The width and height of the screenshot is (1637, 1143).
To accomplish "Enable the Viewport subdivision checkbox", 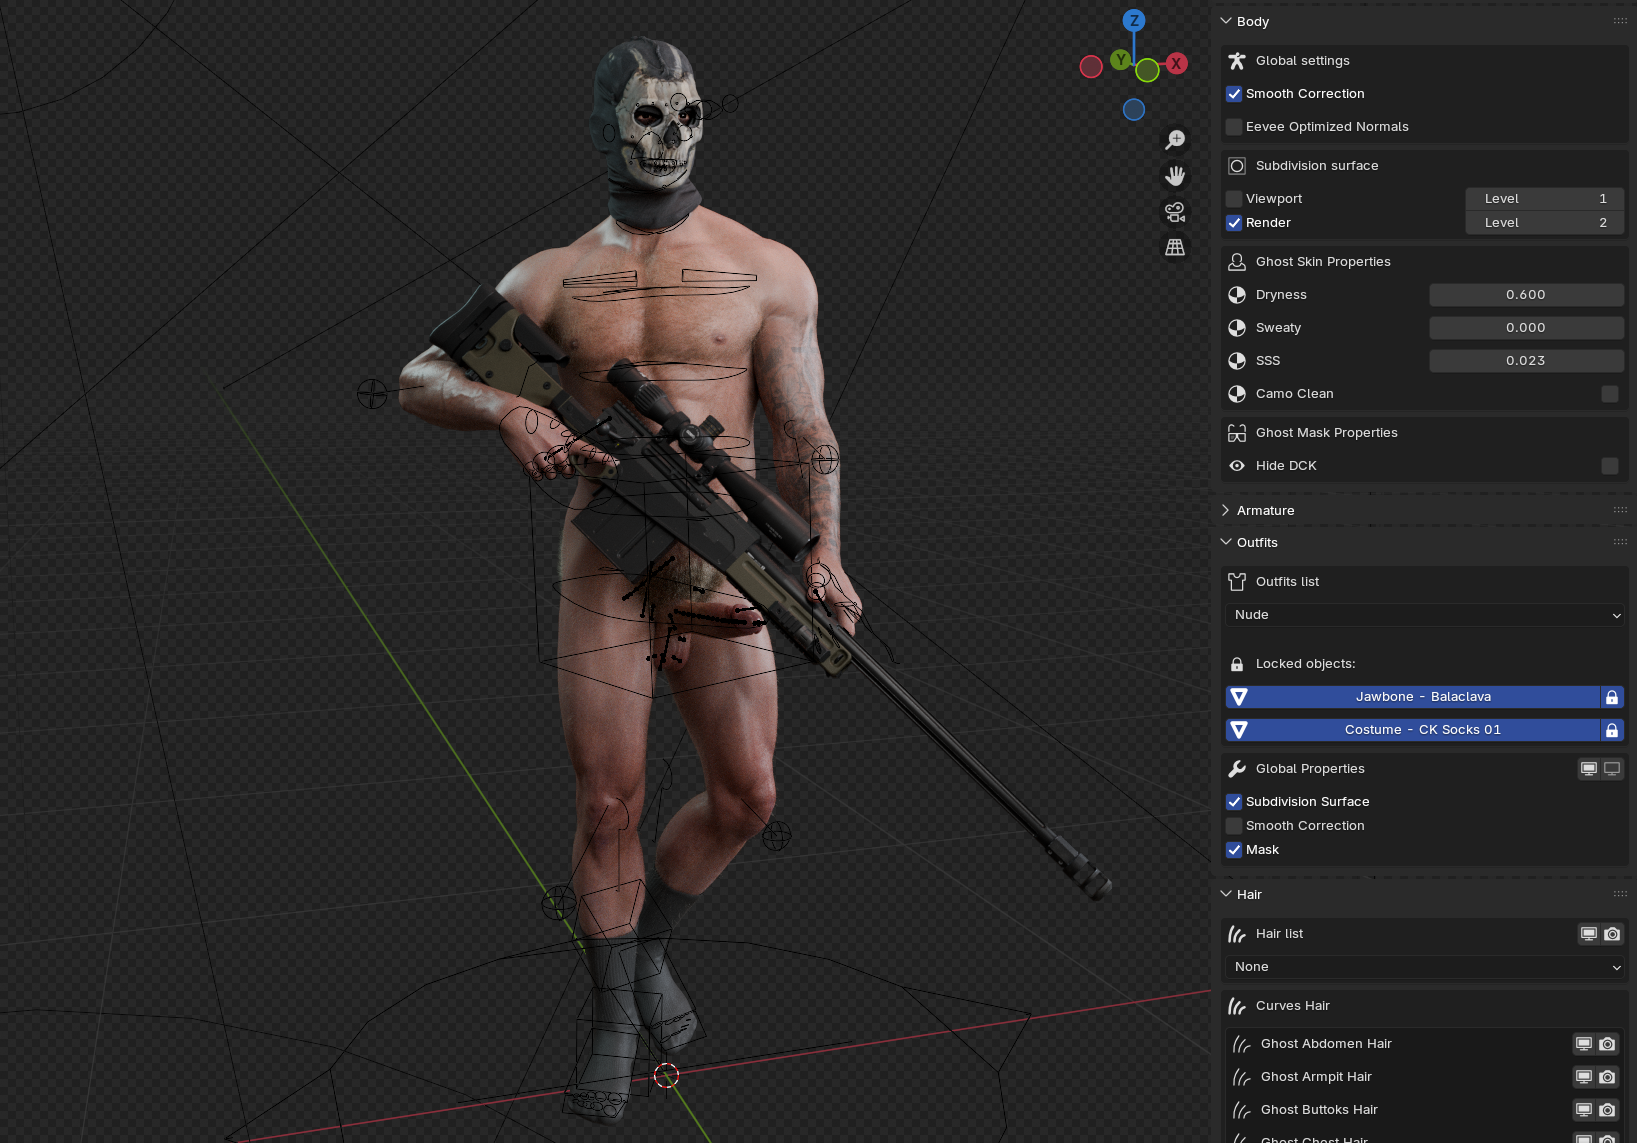I will (1234, 199).
